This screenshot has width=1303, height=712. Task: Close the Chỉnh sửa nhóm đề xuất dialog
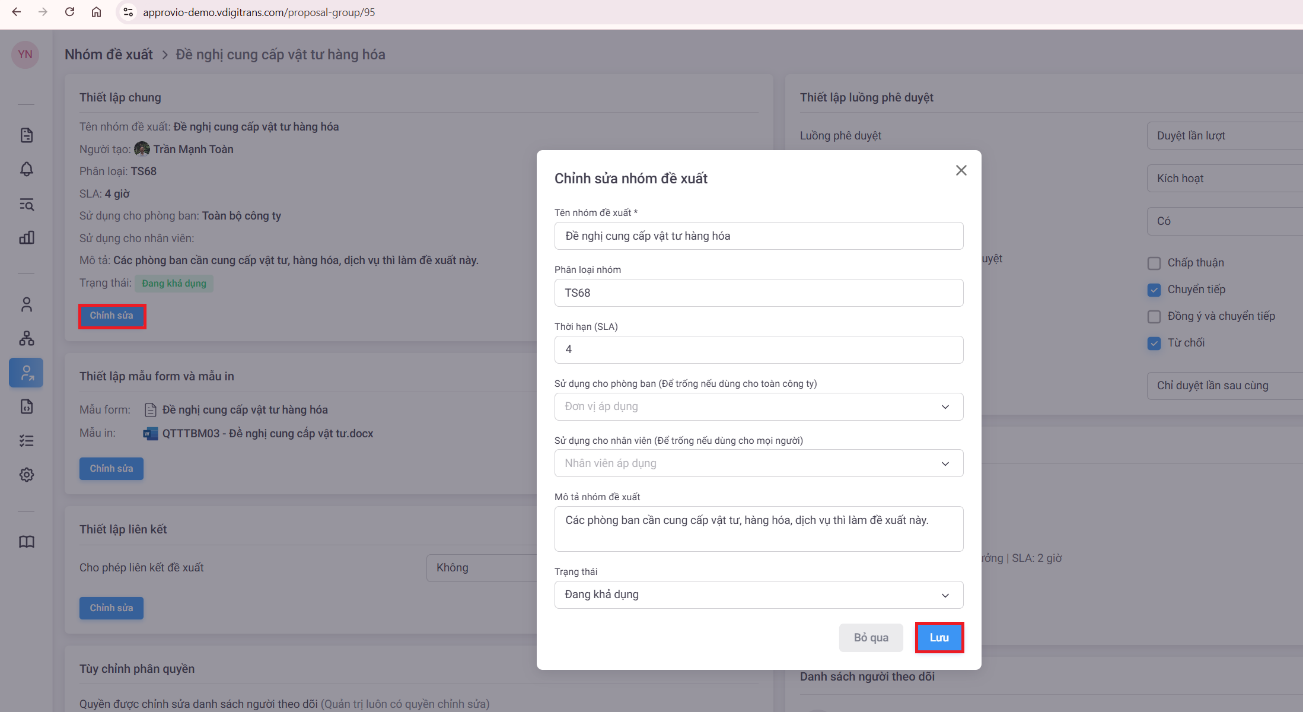pyautogui.click(x=961, y=171)
